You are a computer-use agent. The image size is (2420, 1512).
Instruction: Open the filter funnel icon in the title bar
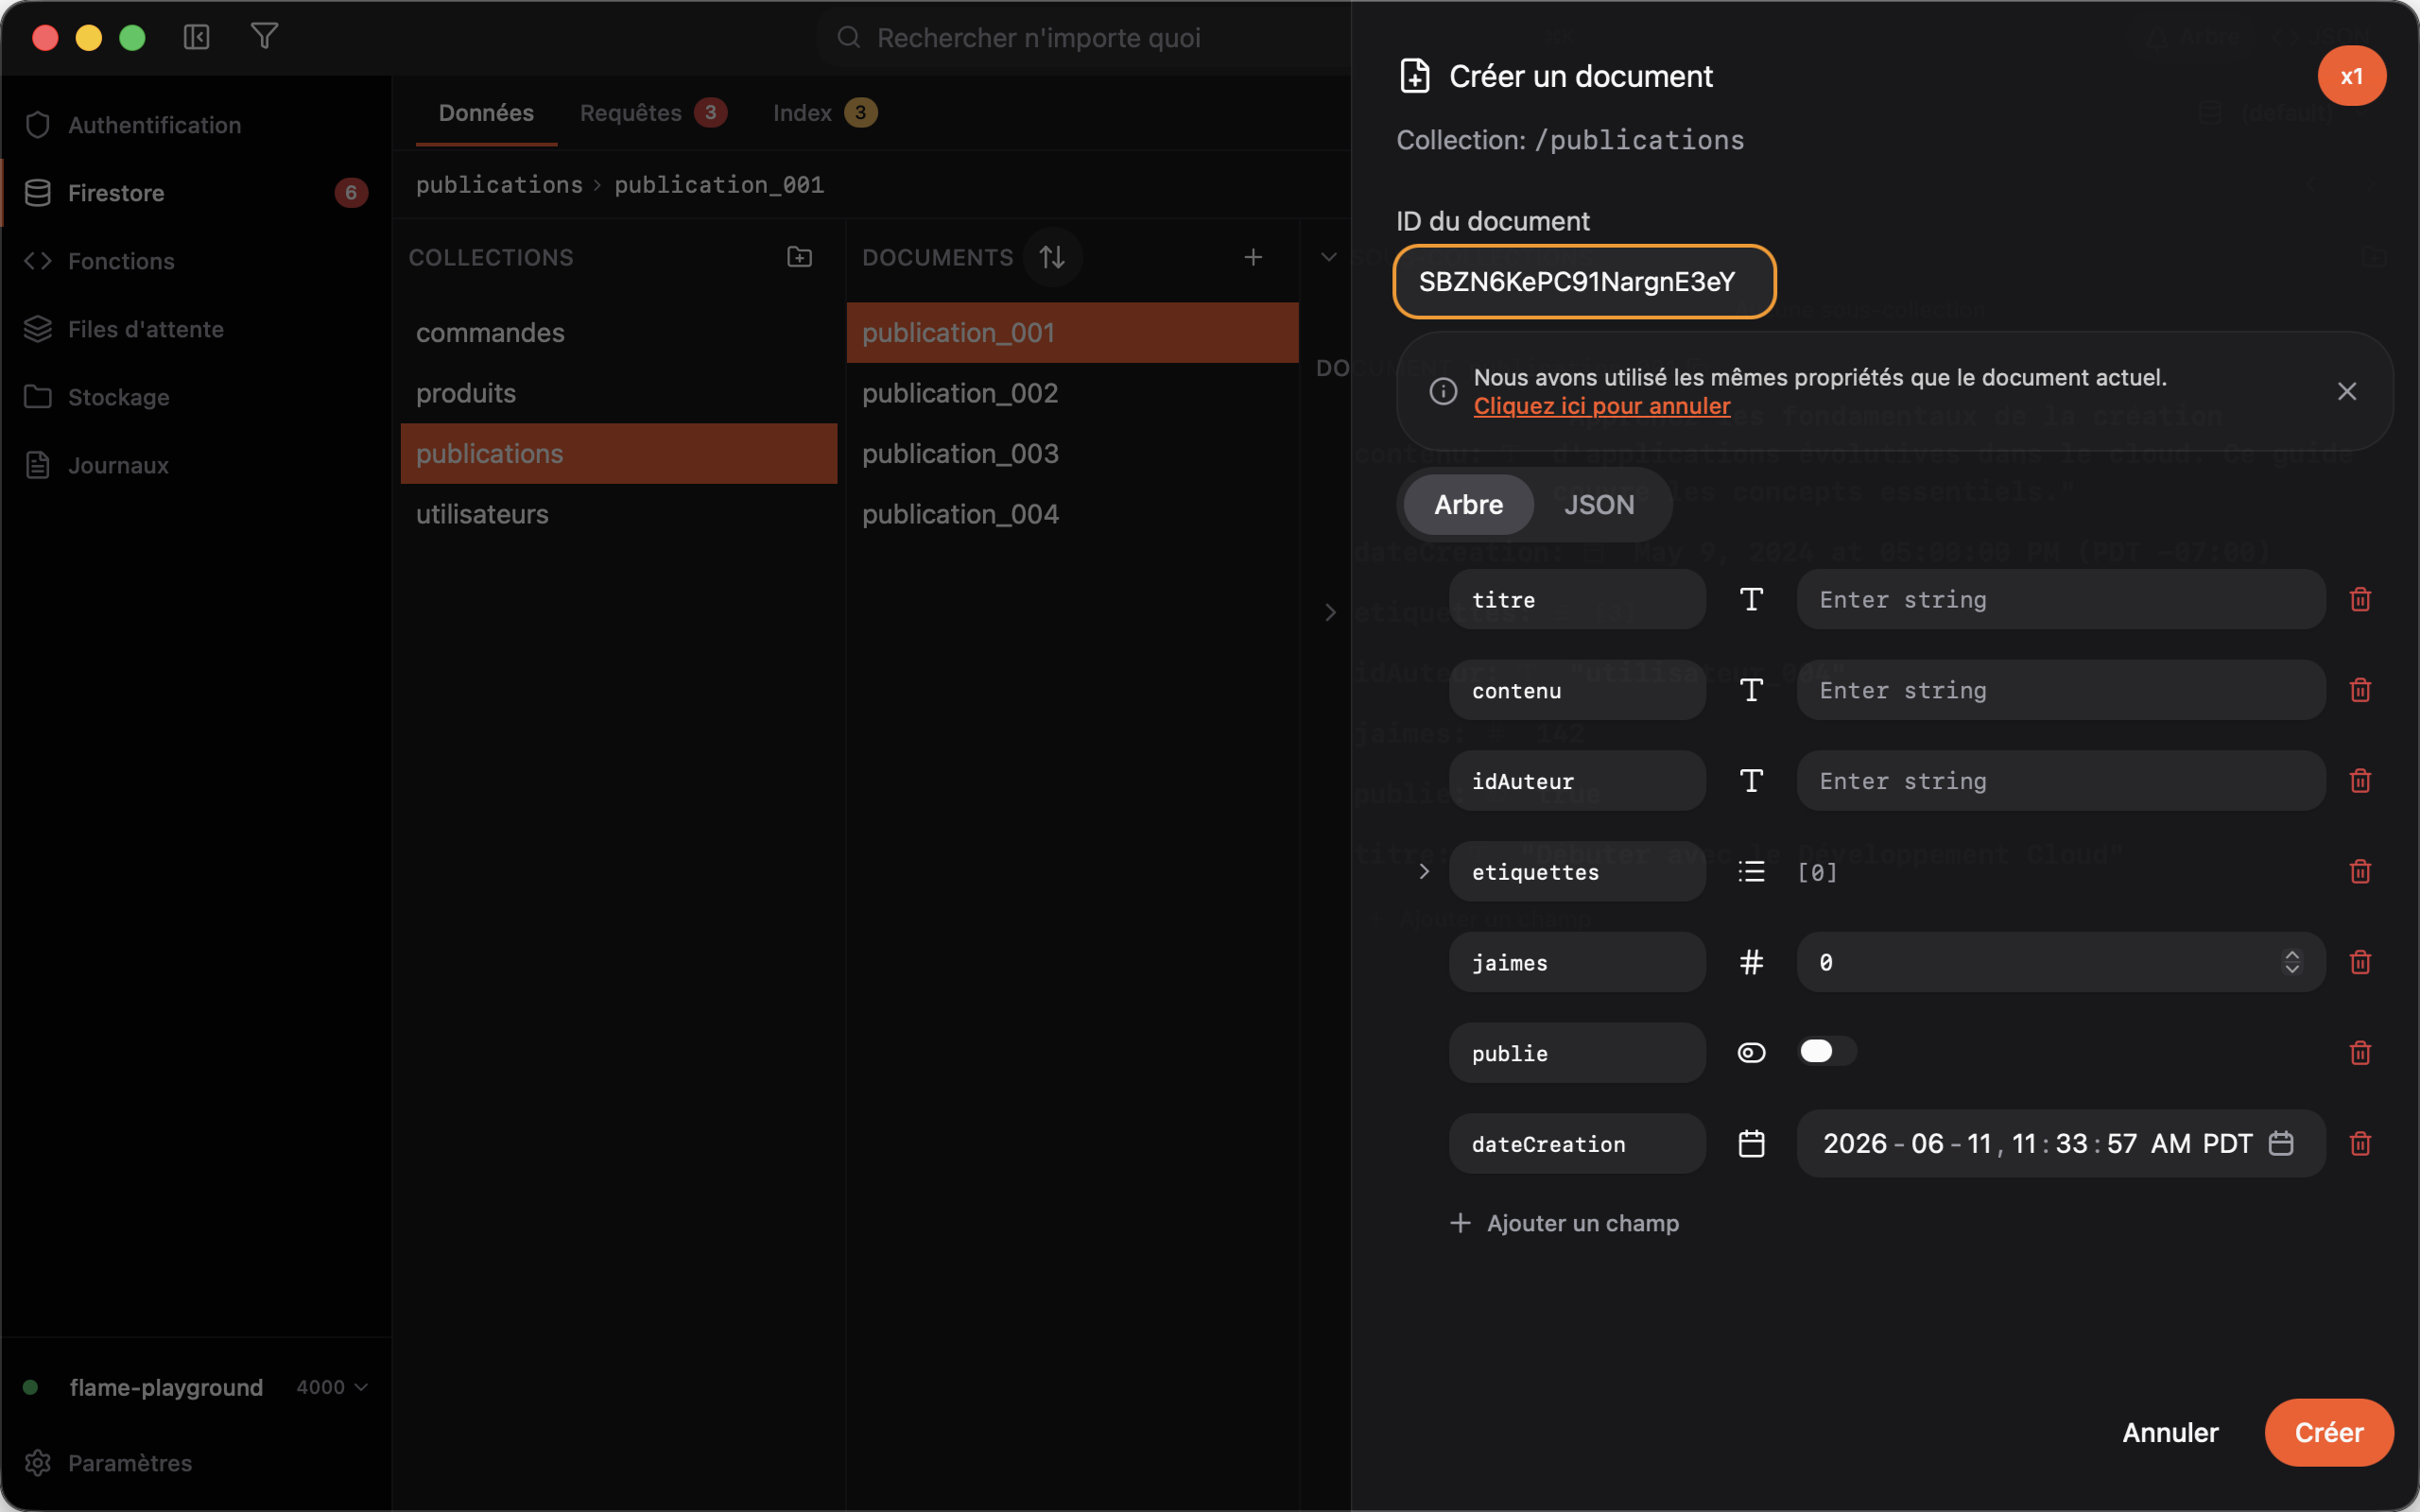pos(264,37)
